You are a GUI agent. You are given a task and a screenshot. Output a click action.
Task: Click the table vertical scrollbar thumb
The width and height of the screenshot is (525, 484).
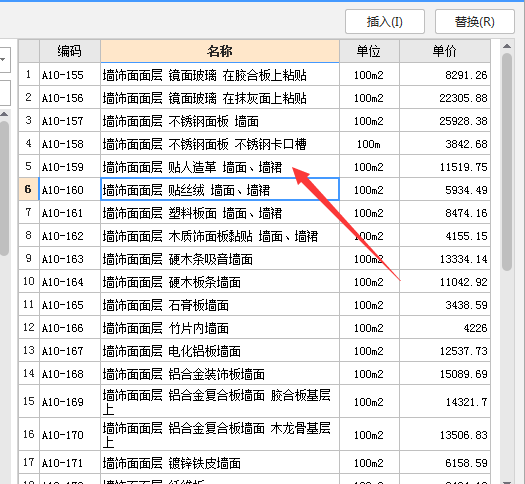click(507, 161)
